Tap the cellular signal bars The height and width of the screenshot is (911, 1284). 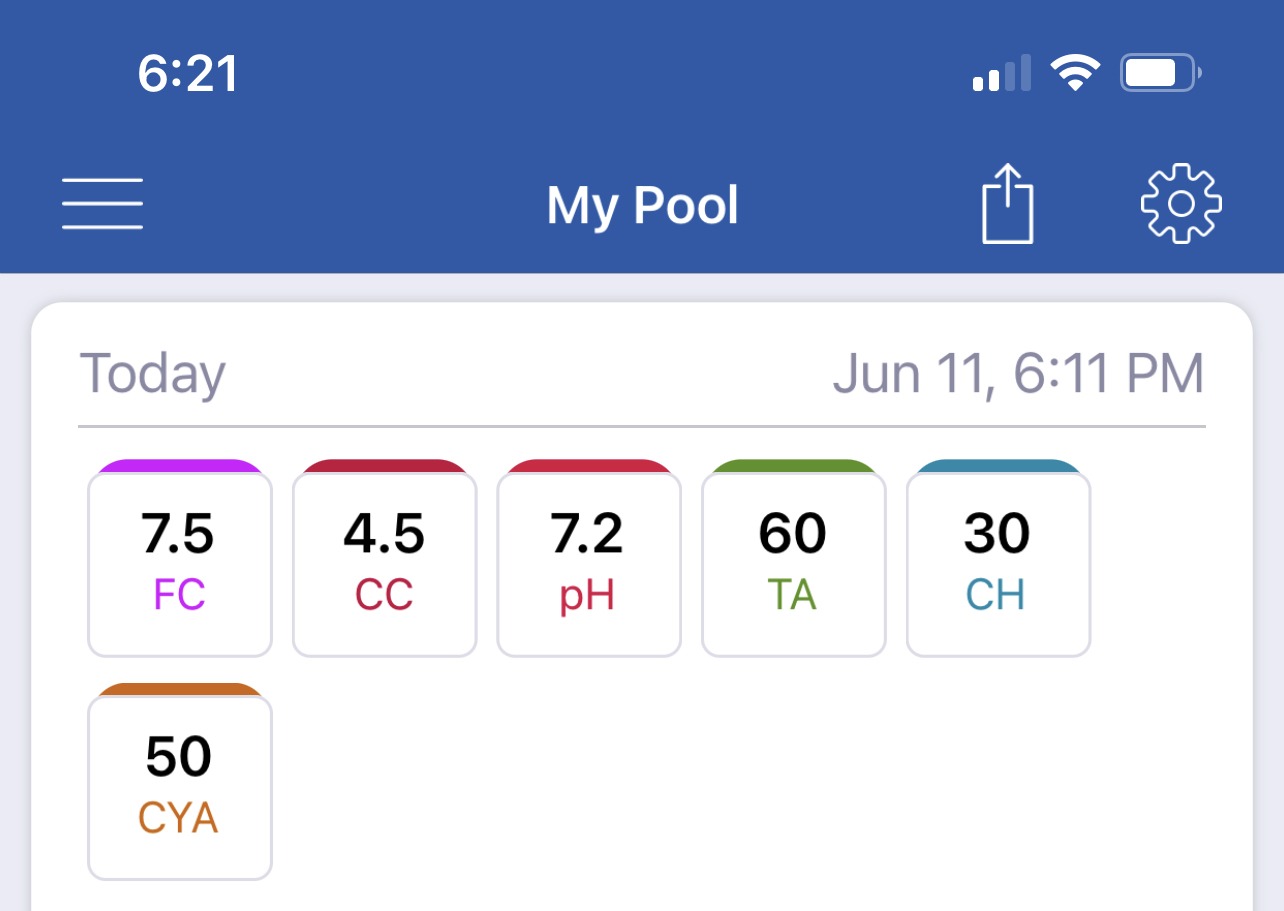click(1002, 74)
